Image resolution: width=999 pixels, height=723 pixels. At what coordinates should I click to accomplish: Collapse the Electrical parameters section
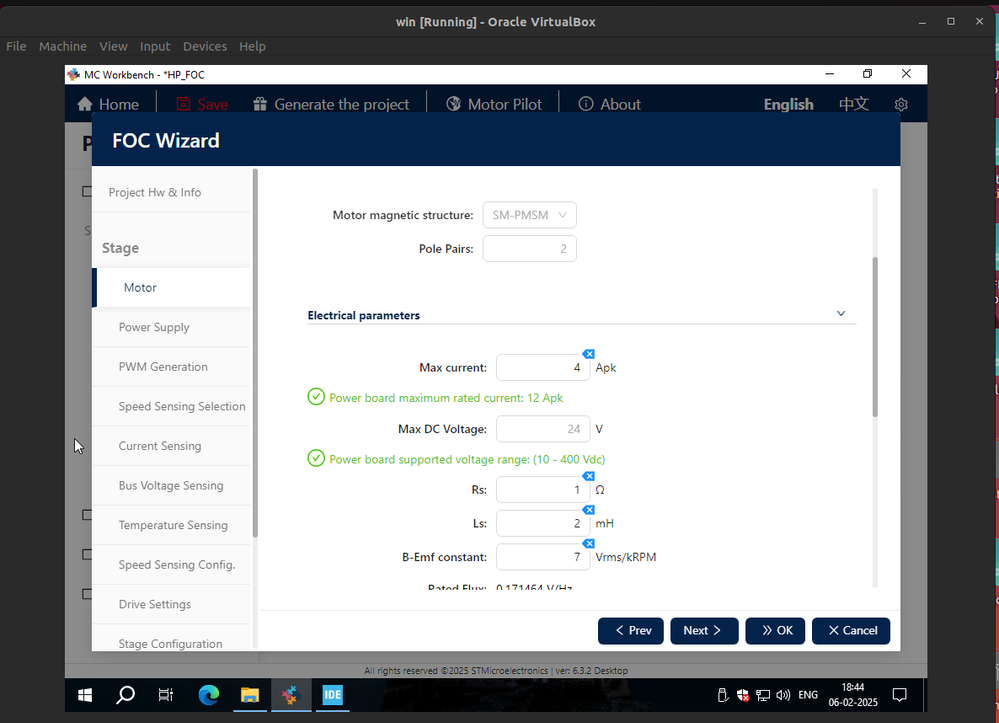coord(841,313)
